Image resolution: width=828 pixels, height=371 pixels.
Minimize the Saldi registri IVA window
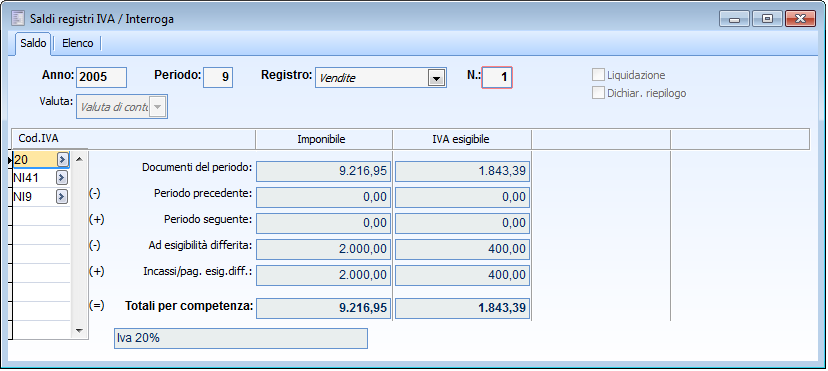[x=735, y=19]
